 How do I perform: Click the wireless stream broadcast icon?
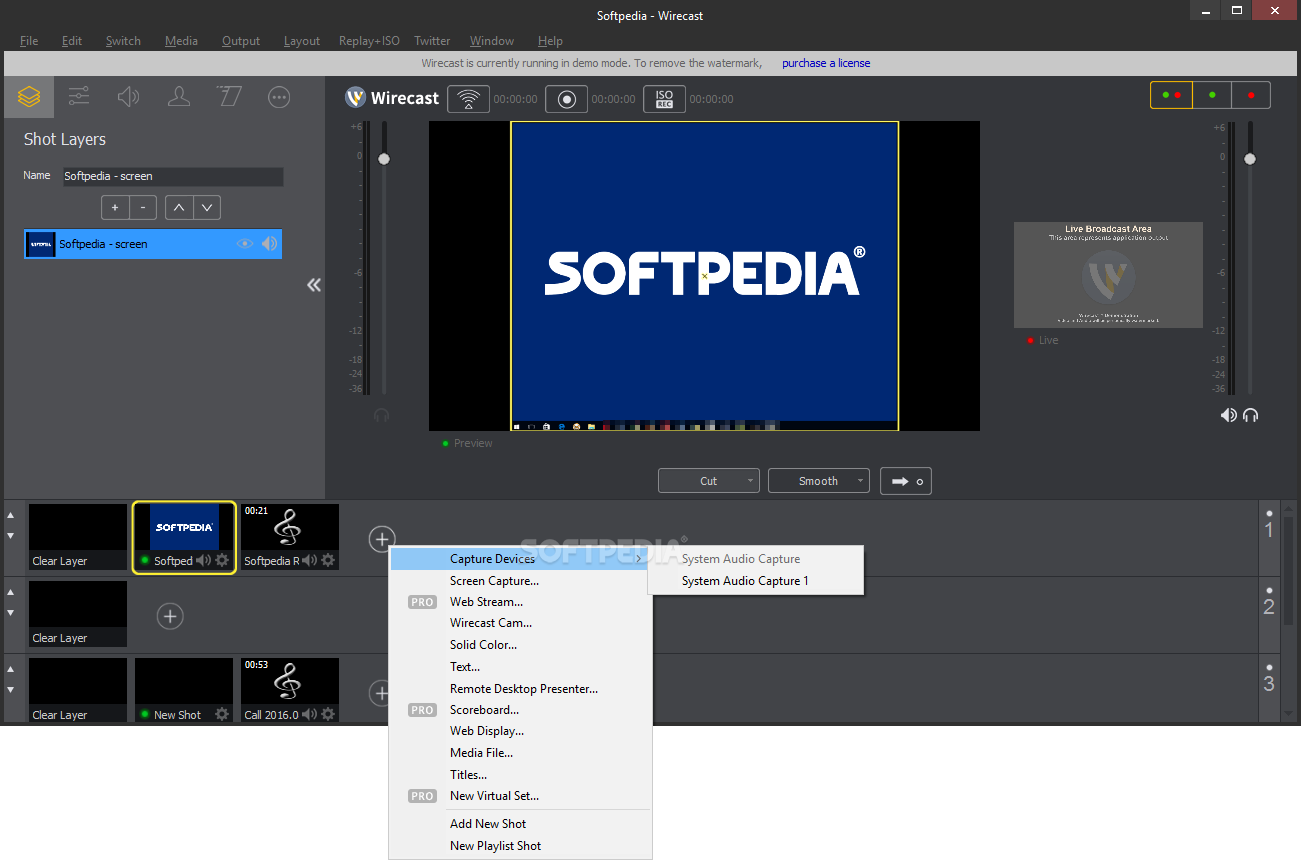pos(468,99)
